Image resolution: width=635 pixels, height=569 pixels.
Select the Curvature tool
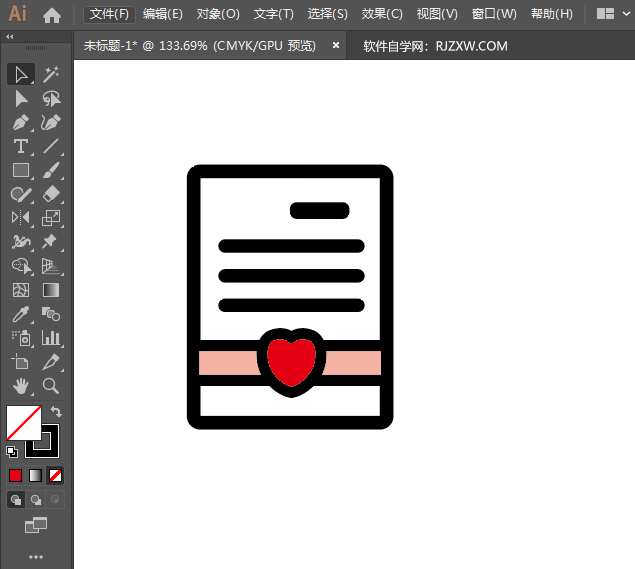51,122
